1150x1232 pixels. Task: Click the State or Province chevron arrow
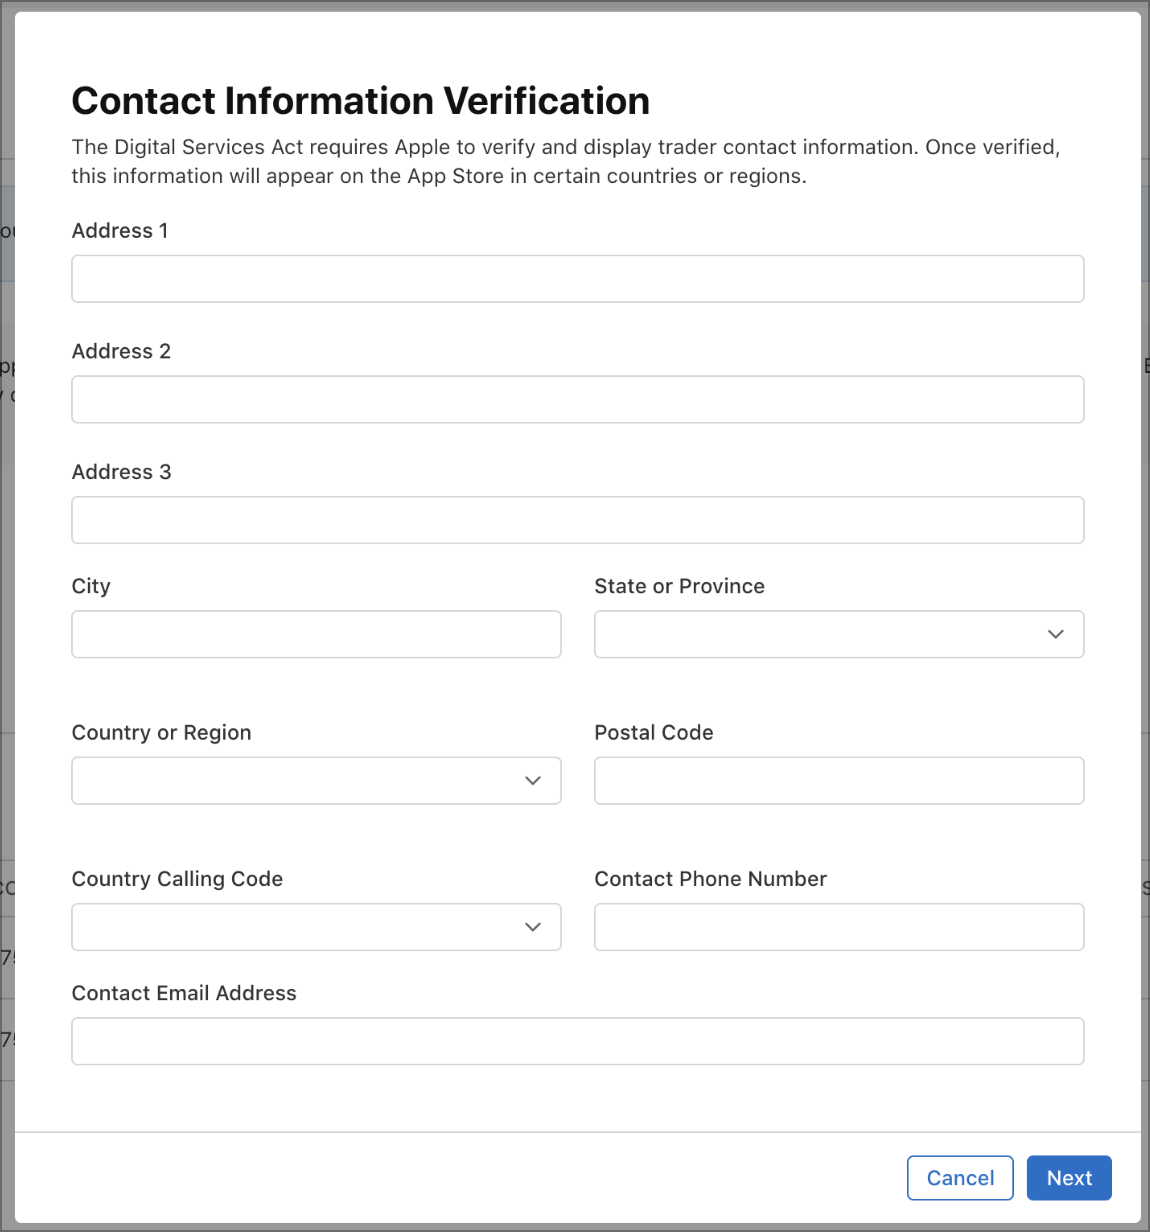click(x=1056, y=634)
